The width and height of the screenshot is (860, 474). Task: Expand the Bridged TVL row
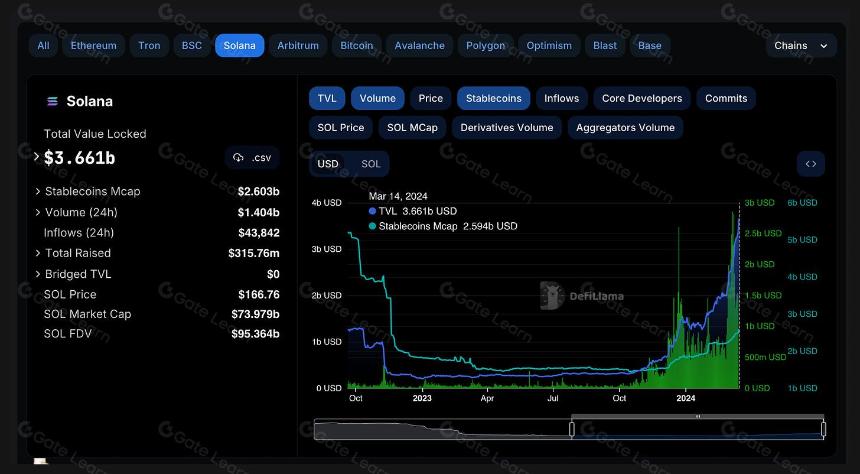[x=38, y=274]
